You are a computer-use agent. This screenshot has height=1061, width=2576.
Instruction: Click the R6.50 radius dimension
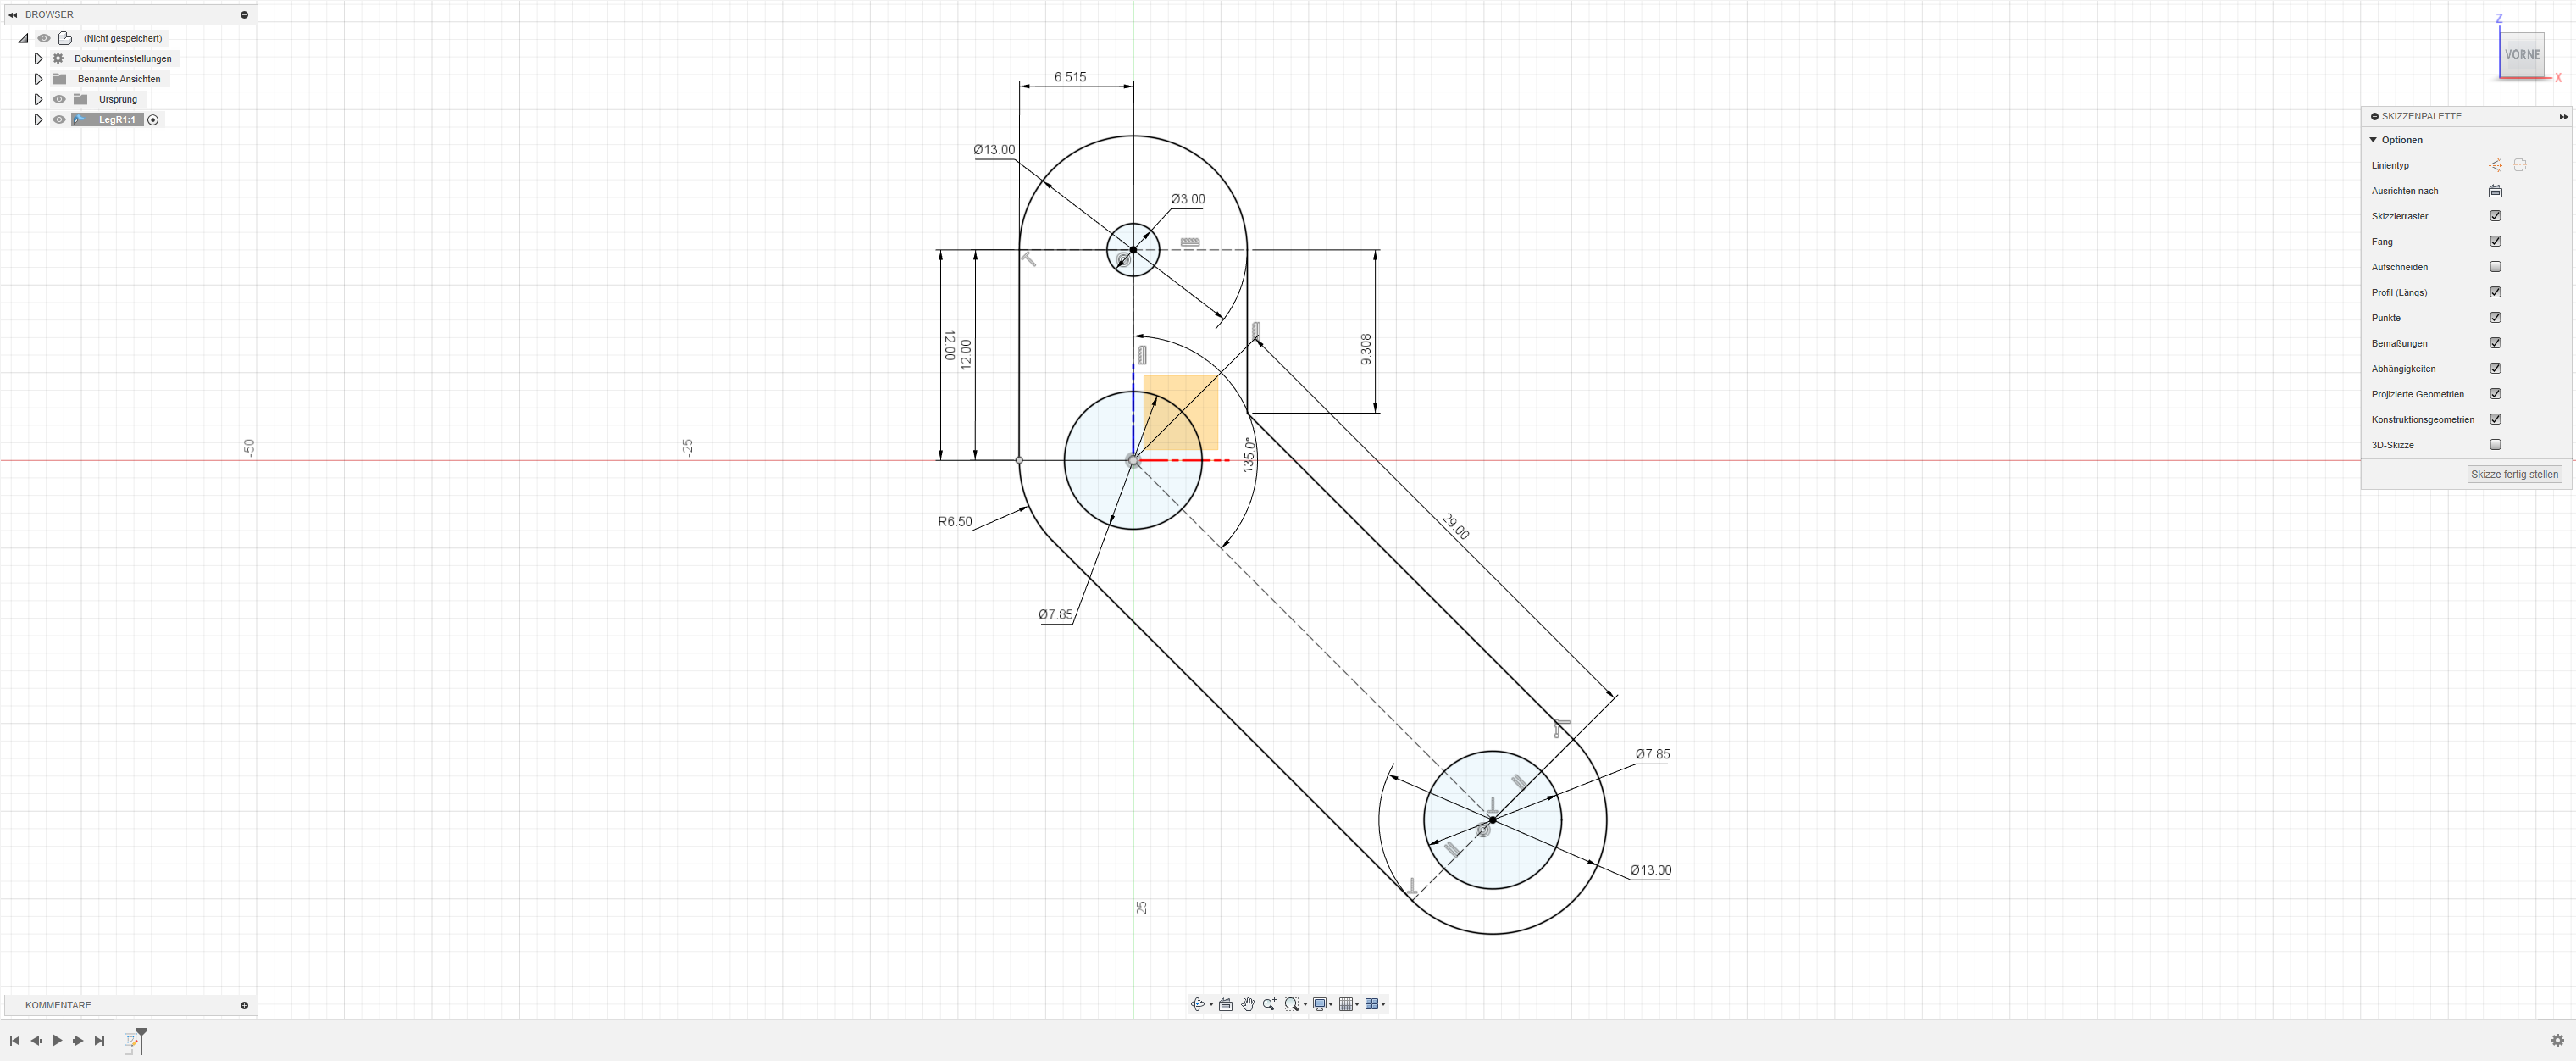point(955,521)
